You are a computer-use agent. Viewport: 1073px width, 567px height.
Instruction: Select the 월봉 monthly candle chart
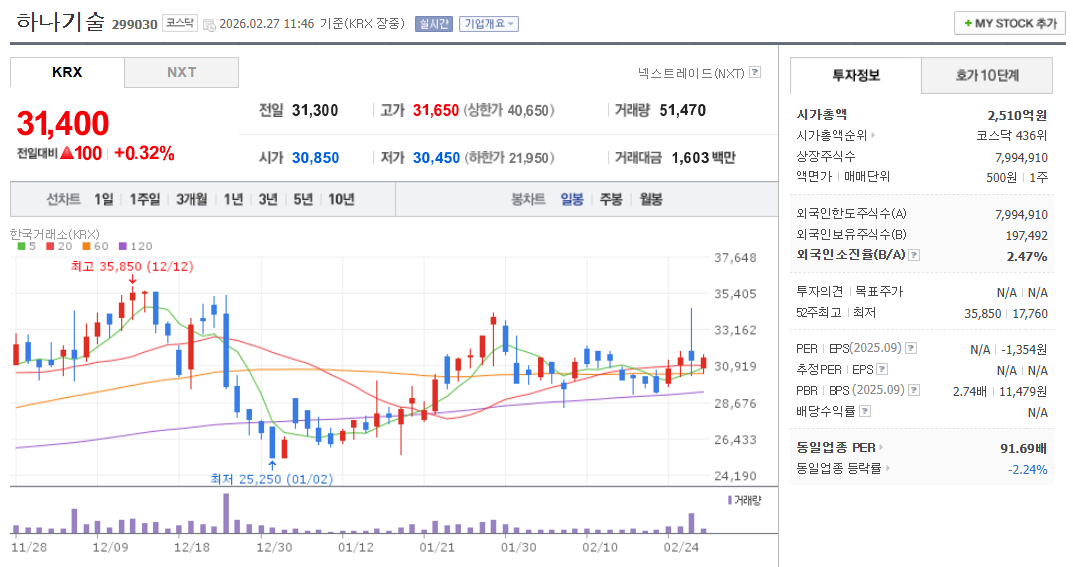tap(651, 199)
